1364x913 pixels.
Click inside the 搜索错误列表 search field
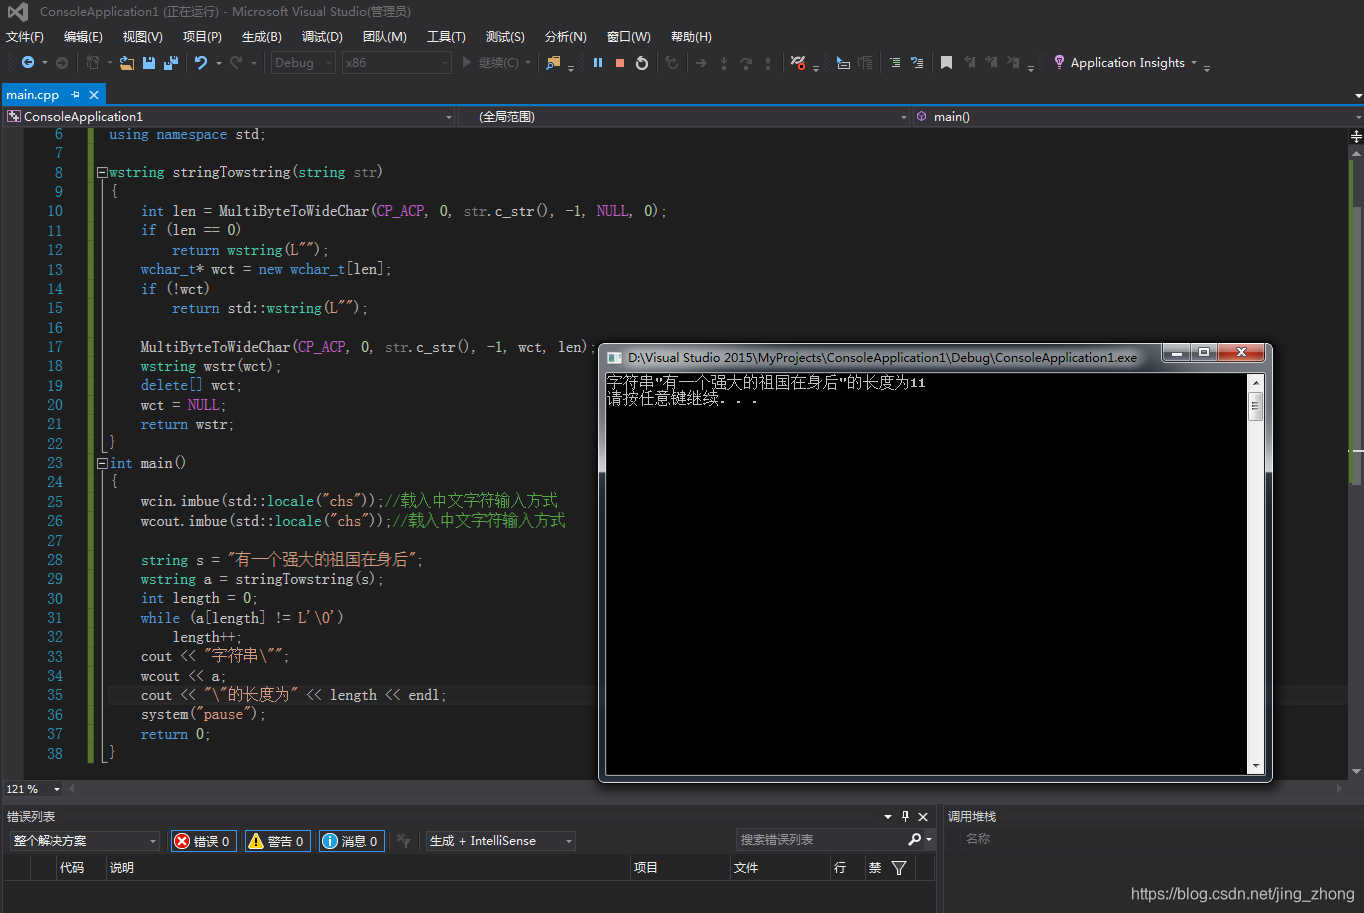click(x=820, y=840)
